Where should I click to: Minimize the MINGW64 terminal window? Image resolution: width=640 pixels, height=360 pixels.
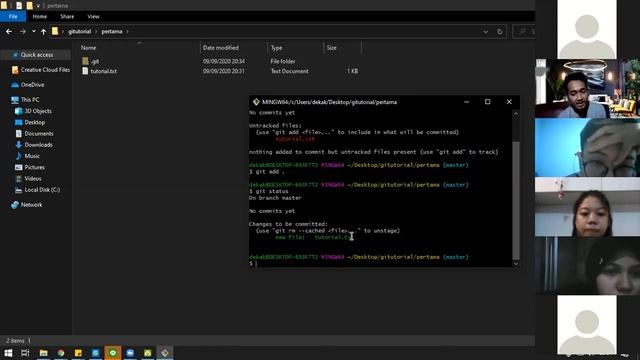[x=467, y=102]
